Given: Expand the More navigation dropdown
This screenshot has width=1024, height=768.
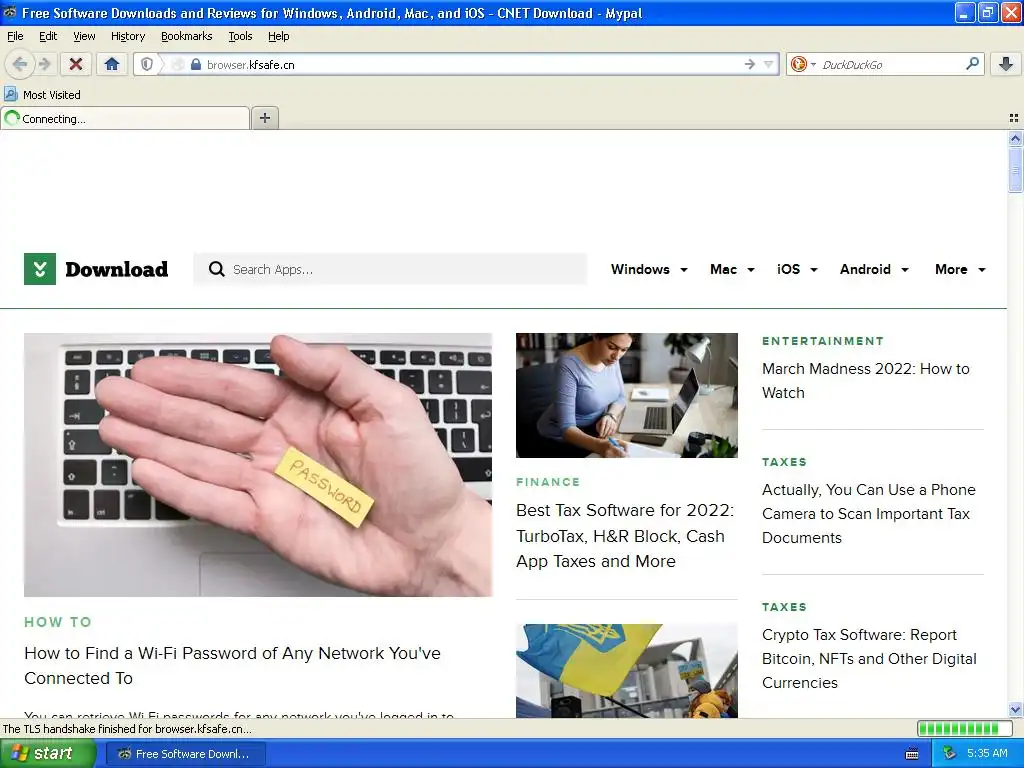Looking at the screenshot, I should [960, 269].
